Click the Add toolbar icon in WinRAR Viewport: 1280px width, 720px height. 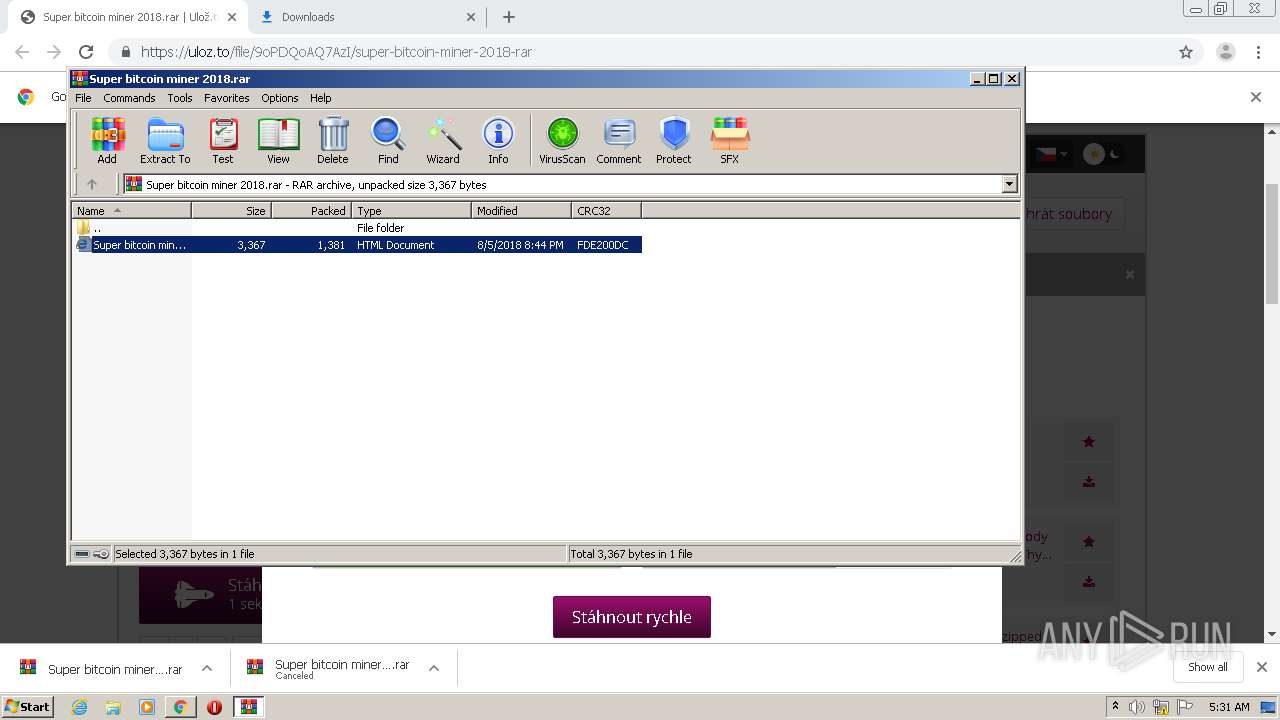107,140
